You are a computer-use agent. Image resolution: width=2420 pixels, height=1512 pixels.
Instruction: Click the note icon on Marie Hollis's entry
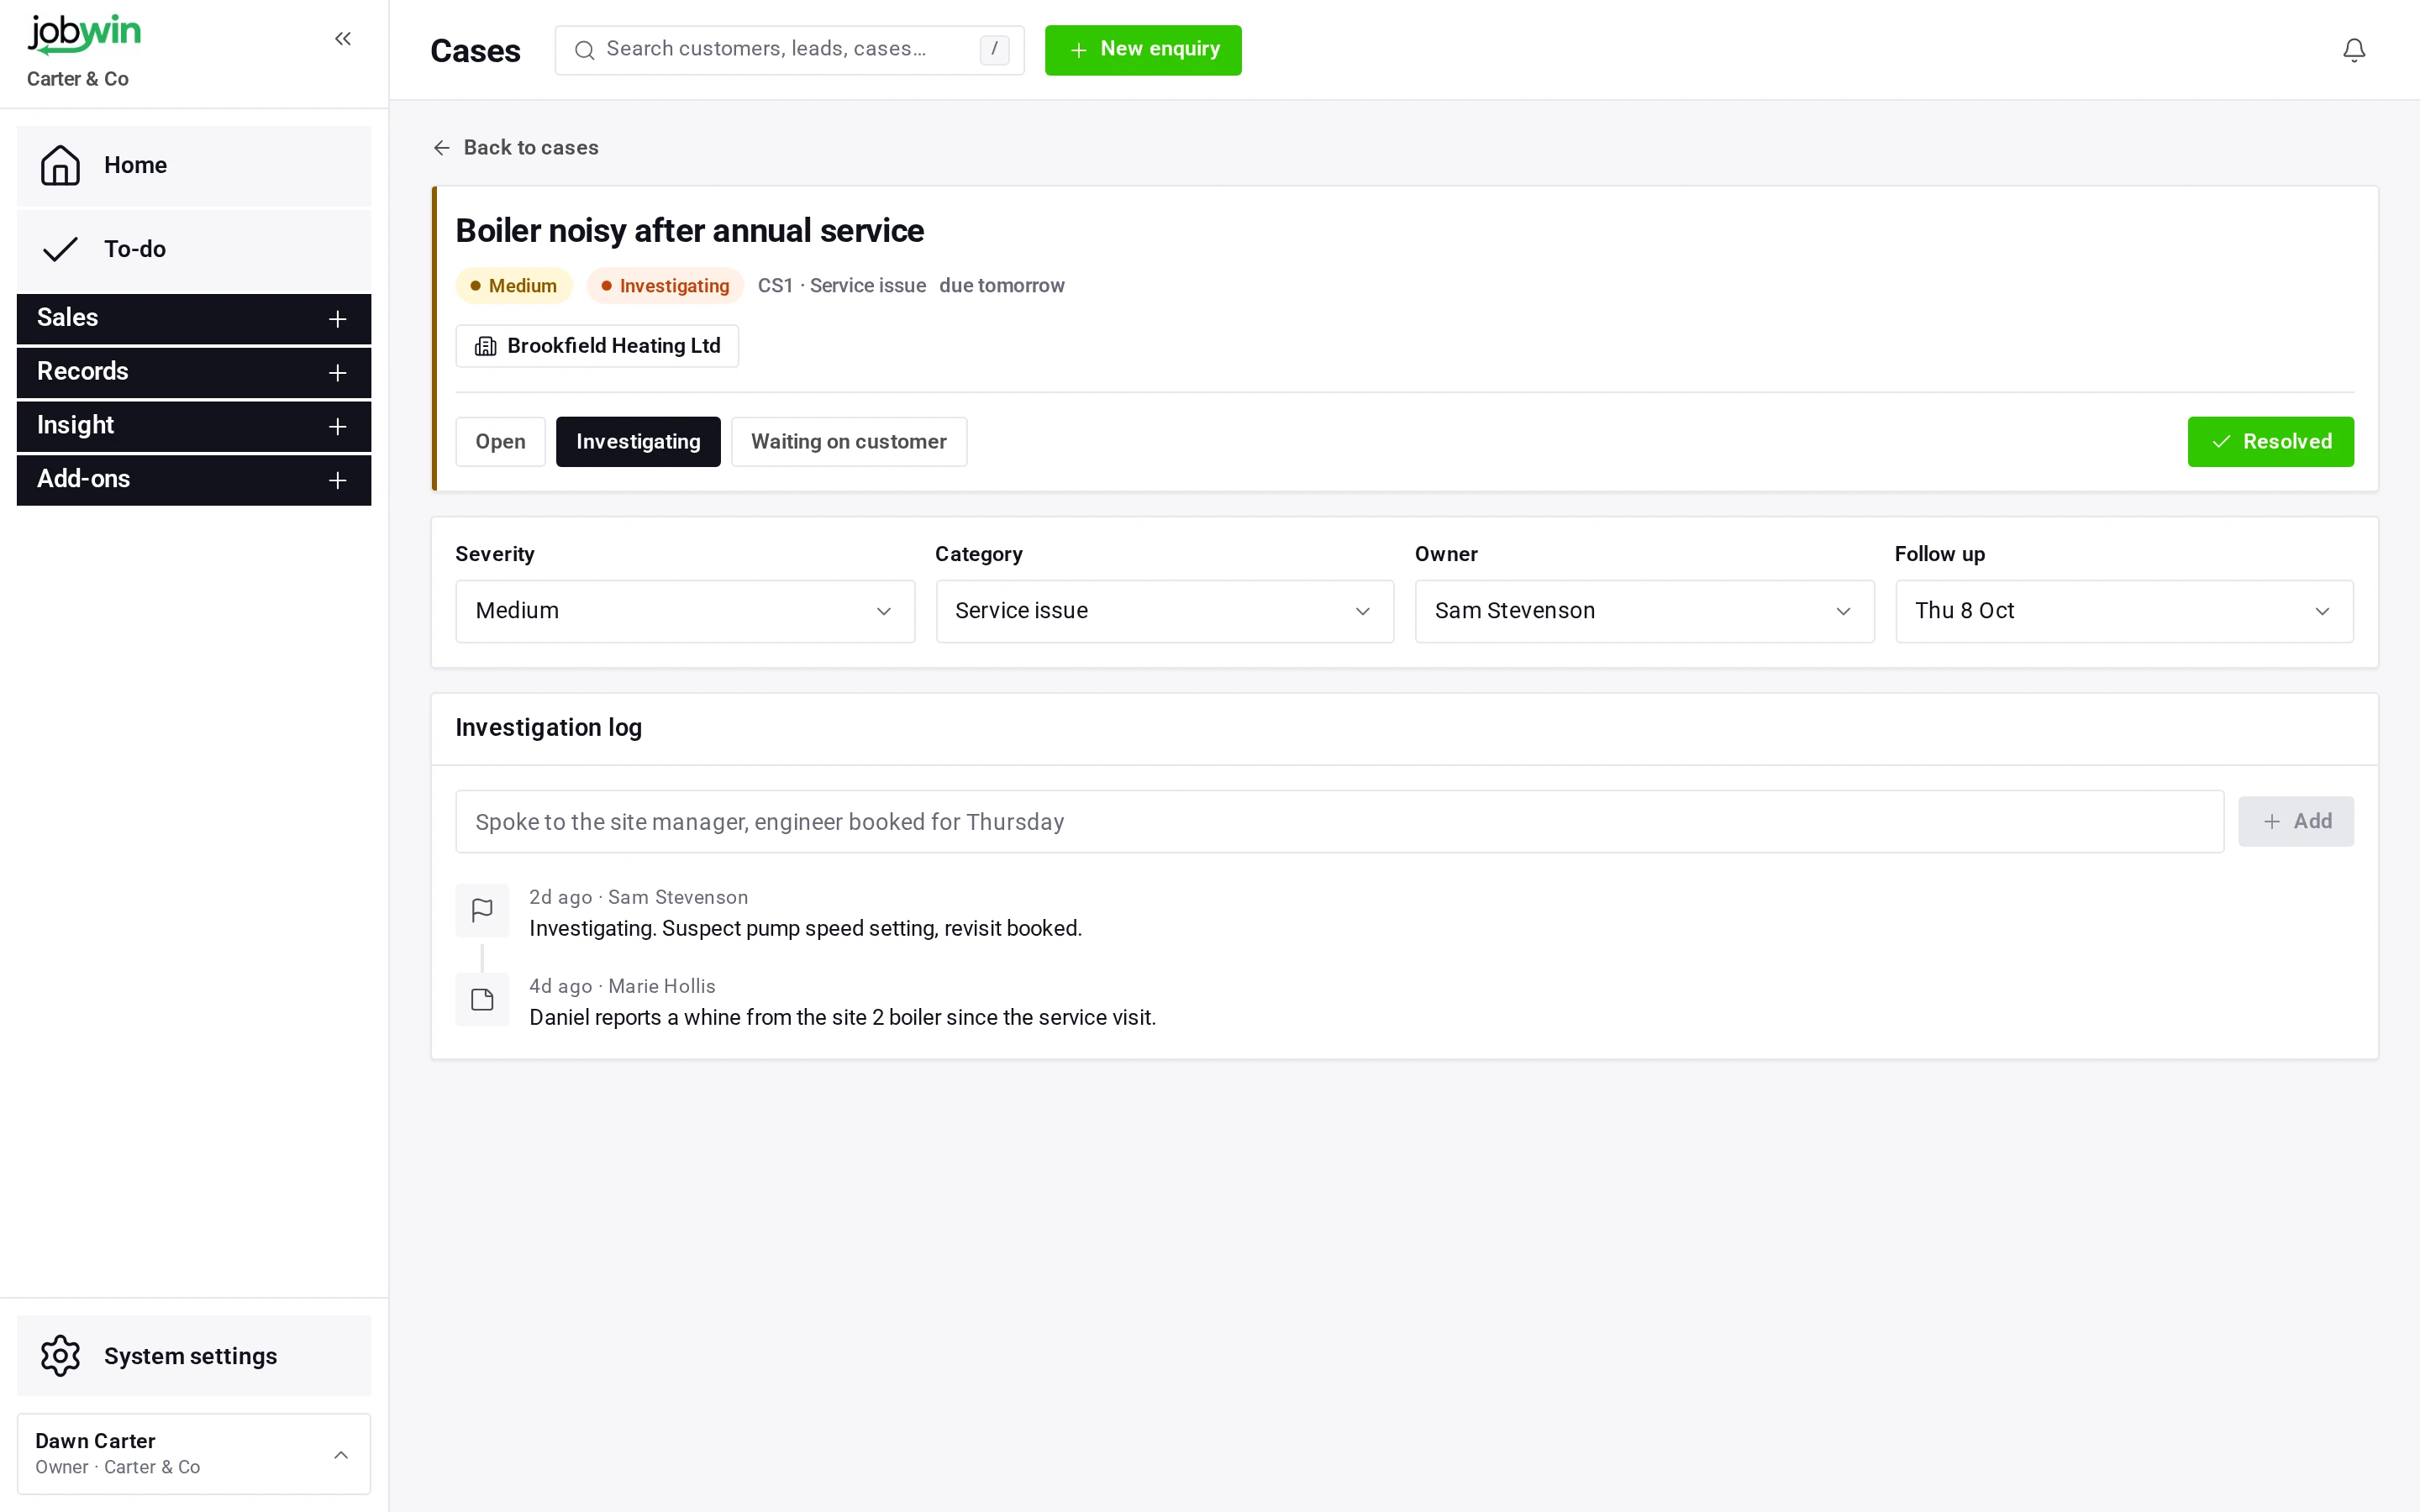pyautogui.click(x=482, y=999)
